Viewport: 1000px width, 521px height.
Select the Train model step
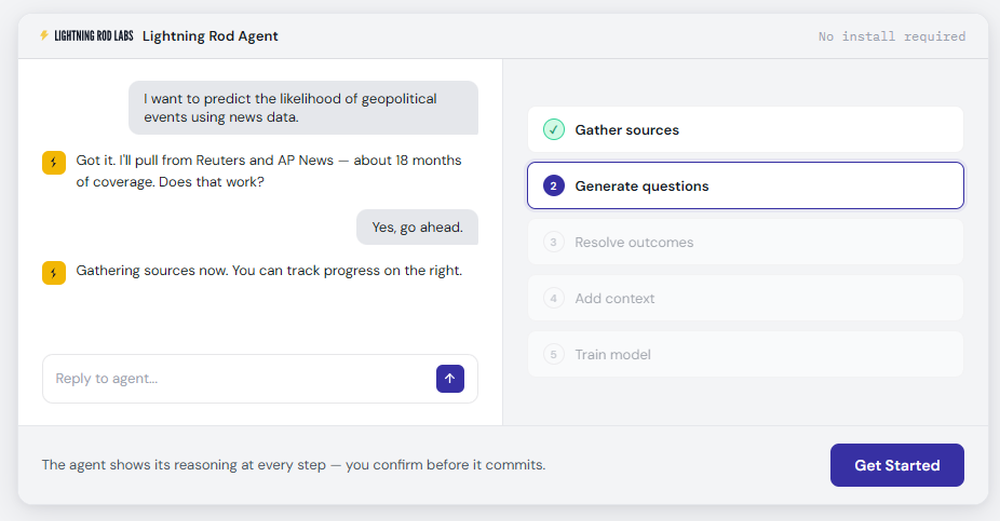coord(745,354)
